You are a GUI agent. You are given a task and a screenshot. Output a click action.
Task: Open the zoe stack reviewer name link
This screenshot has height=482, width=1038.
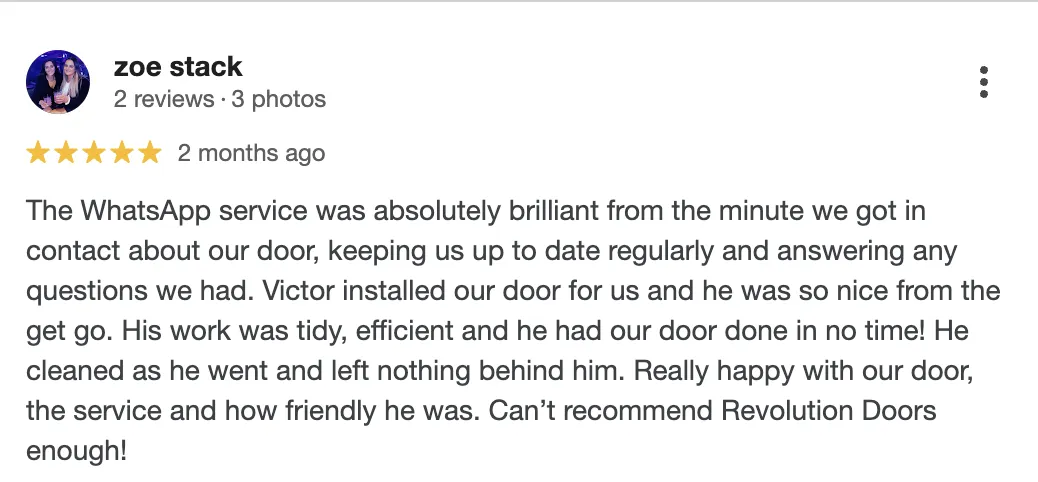(x=178, y=67)
